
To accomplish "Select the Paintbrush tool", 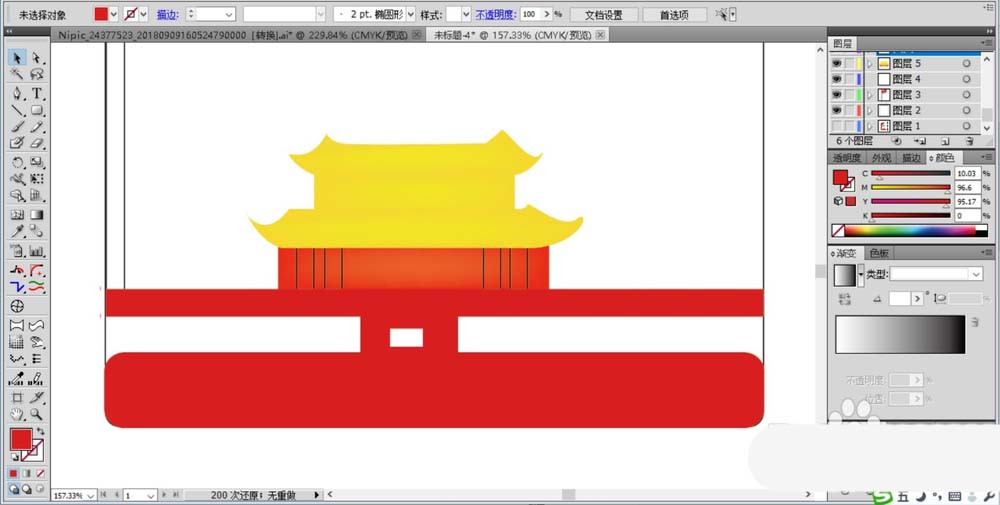I will click(x=17, y=127).
